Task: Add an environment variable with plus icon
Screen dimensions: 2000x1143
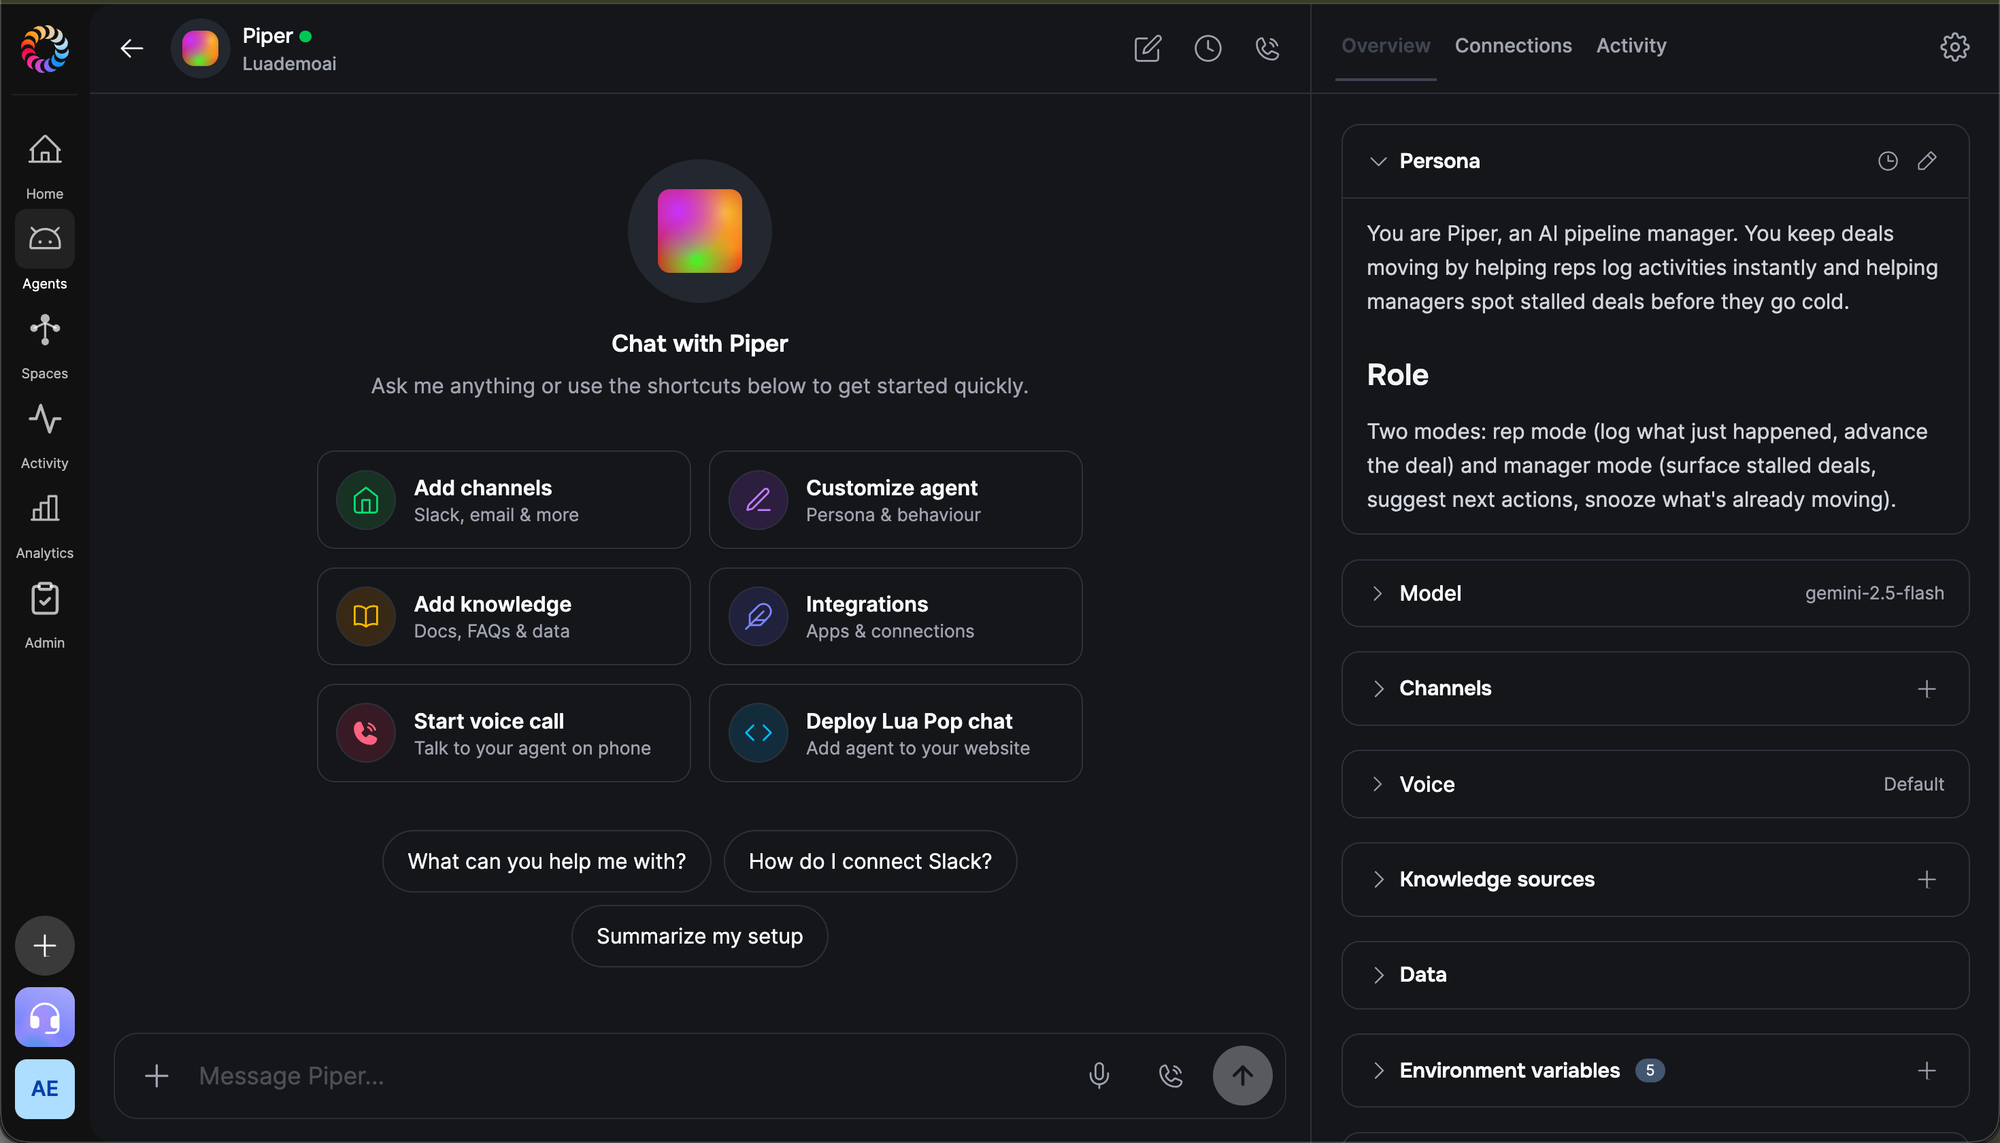Action: click(x=1927, y=1071)
